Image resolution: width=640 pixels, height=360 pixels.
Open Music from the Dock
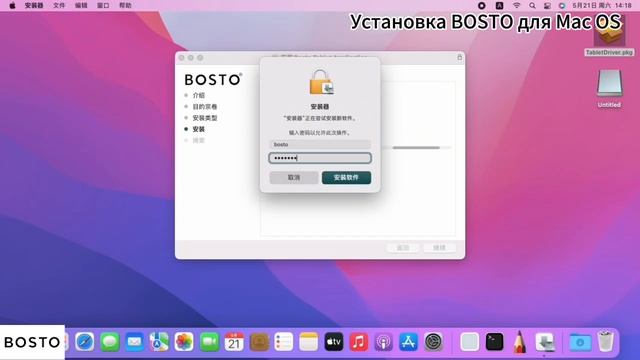tap(358, 342)
